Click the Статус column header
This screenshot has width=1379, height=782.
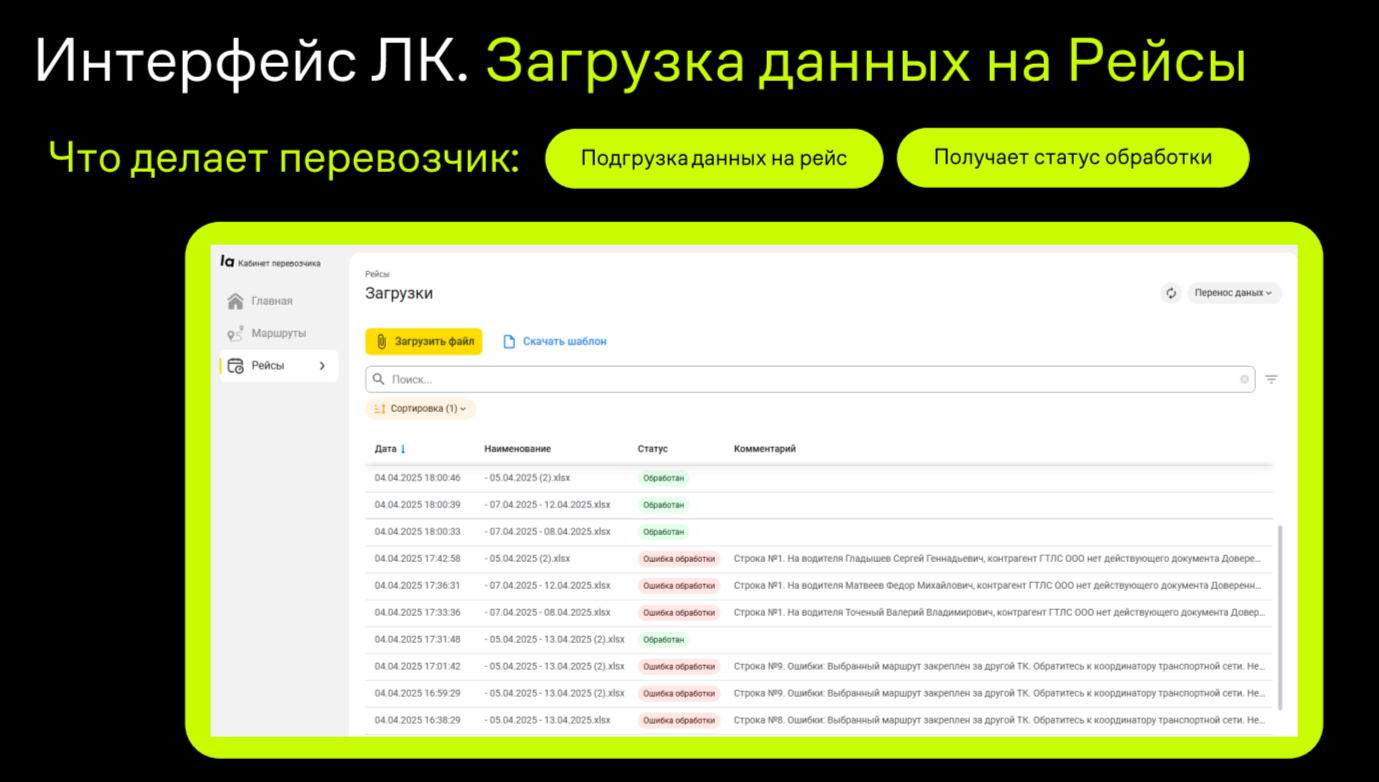coord(652,449)
